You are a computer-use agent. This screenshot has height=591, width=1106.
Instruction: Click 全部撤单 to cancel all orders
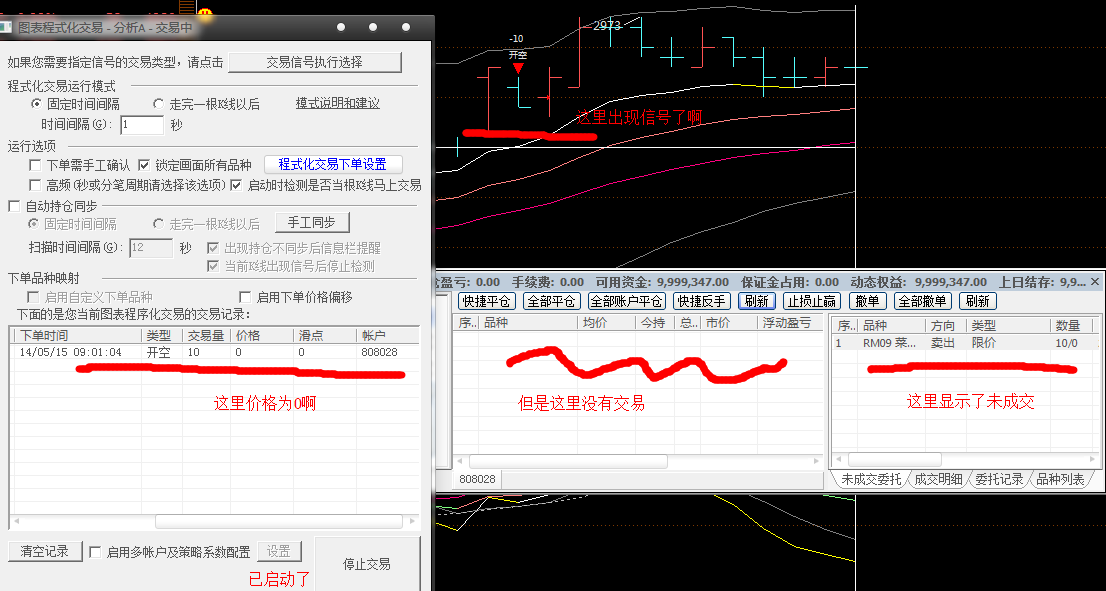click(x=922, y=301)
